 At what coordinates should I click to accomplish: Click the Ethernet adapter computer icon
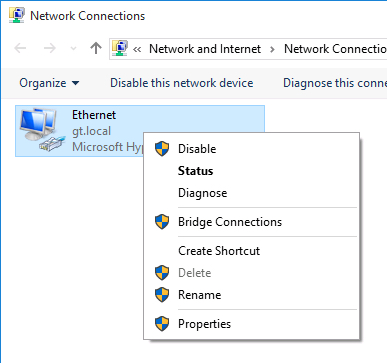(x=41, y=129)
